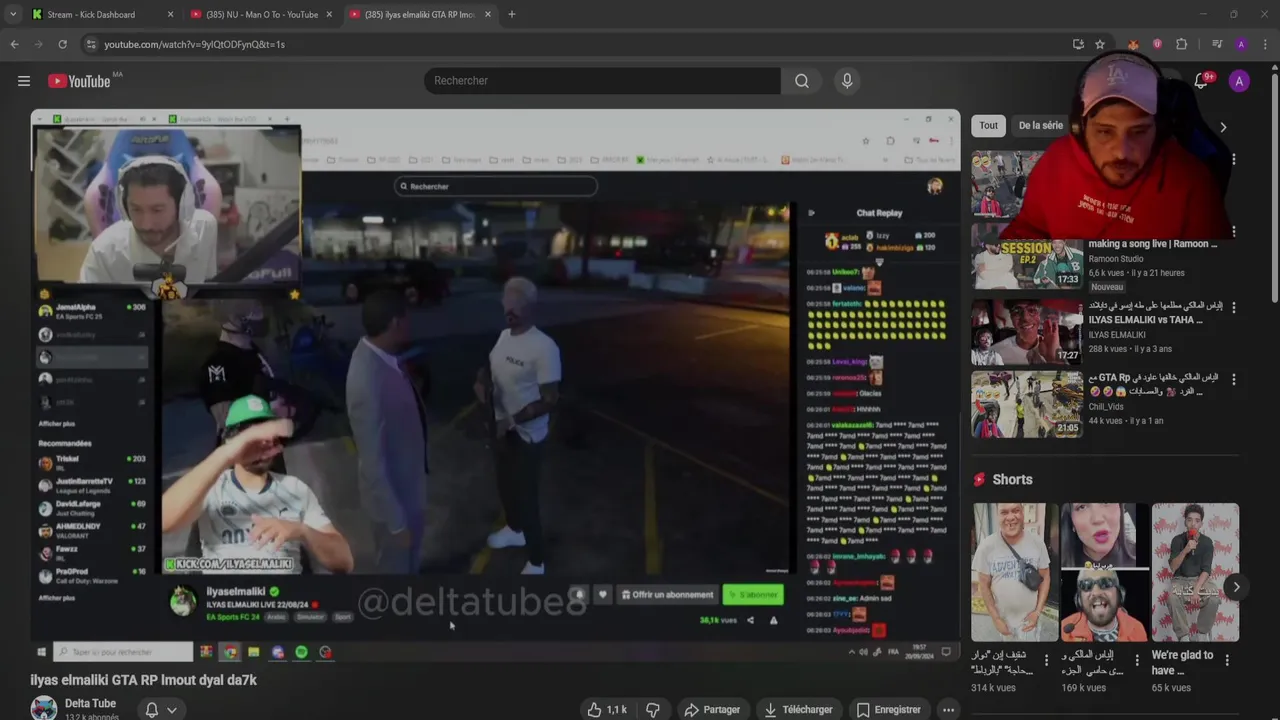
Task: Focus the Rechercher search field
Action: point(602,81)
